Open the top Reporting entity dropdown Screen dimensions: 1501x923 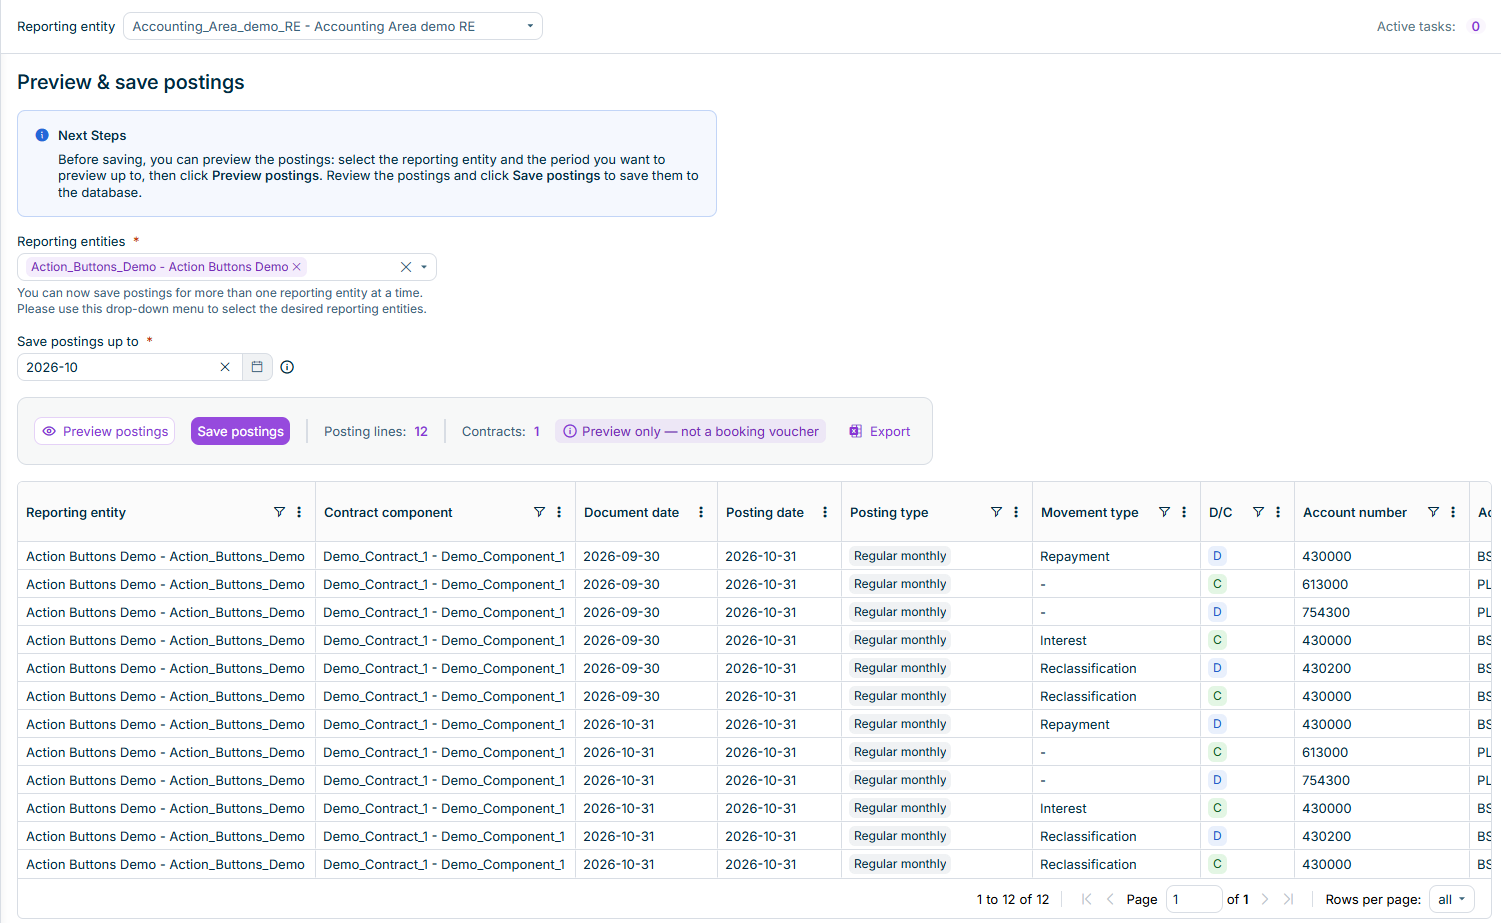coord(333,26)
